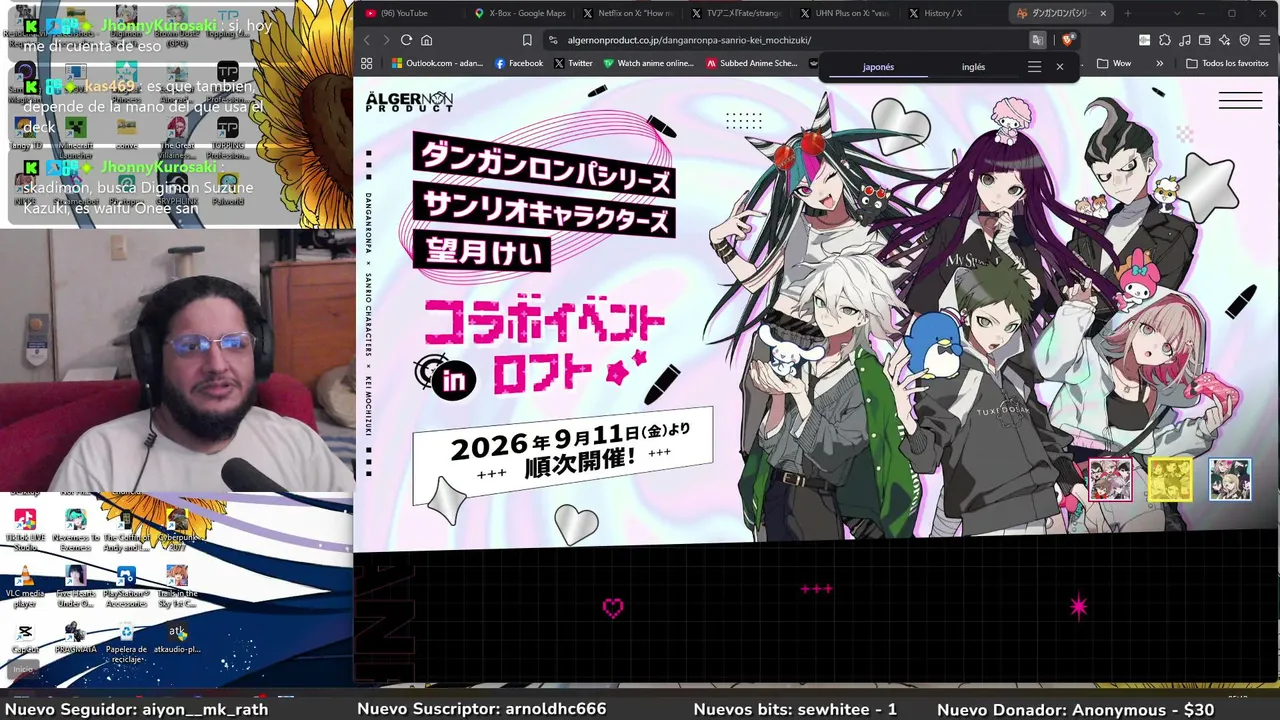This screenshot has width=1280, height=720.
Task: Open the Leo AI sparkle icon
Action: [x=1224, y=40]
